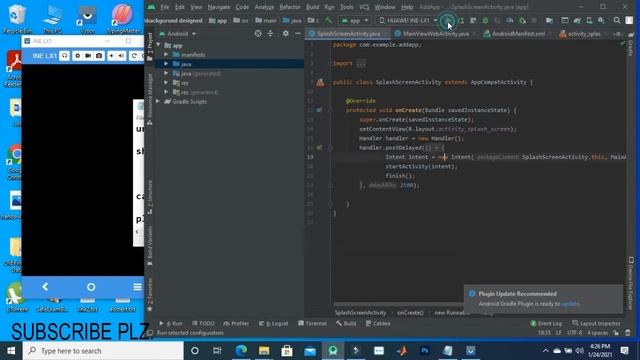The height and width of the screenshot is (360, 640).
Task: Click the Make Project hammer icon
Action: click(x=329, y=20)
